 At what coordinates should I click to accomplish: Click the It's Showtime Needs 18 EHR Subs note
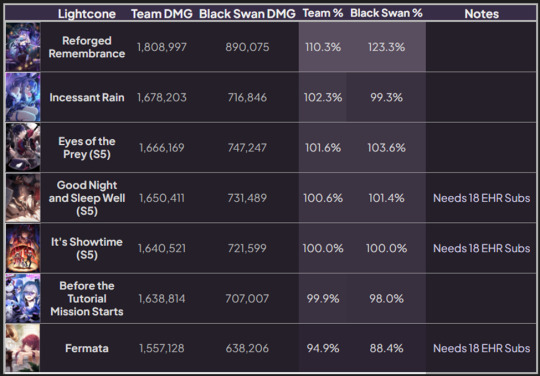(x=481, y=248)
